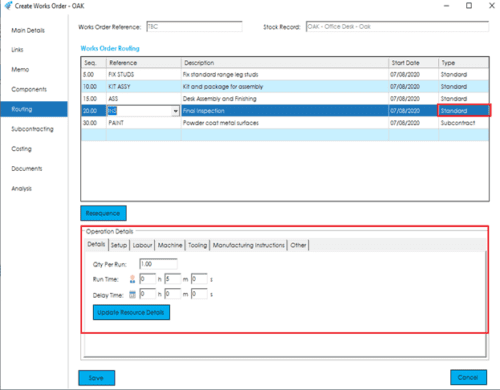The image size is (500, 390).
Task: Switch to the Other tab
Action: pos(298,245)
